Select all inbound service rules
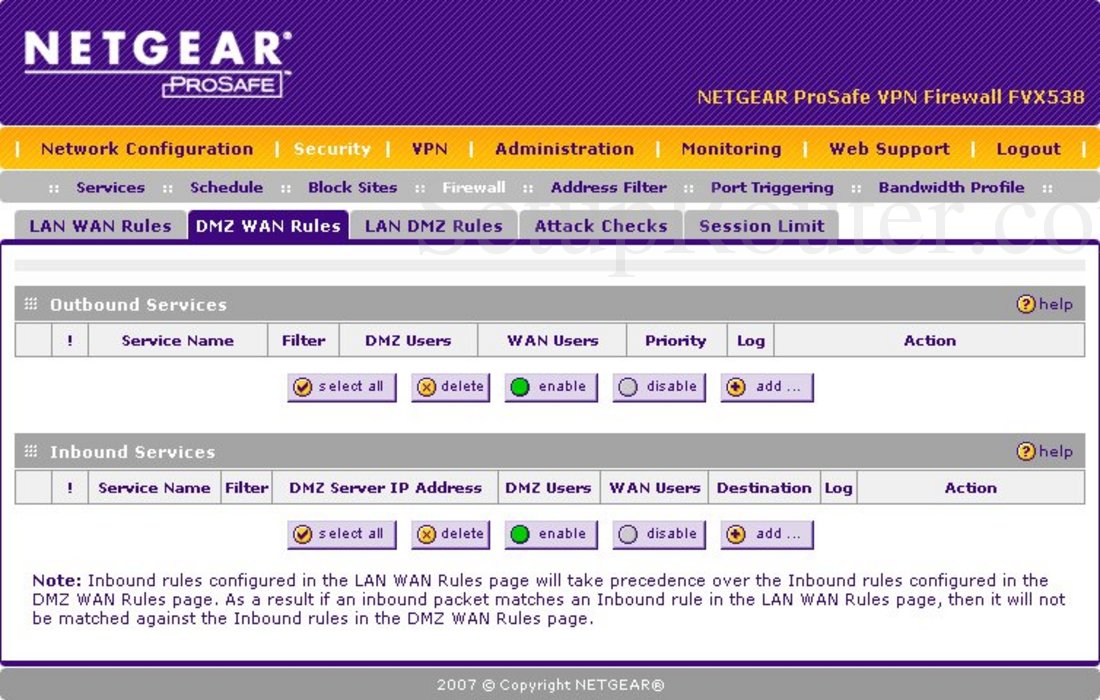The image size is (1100, 700). pos(341,534)
